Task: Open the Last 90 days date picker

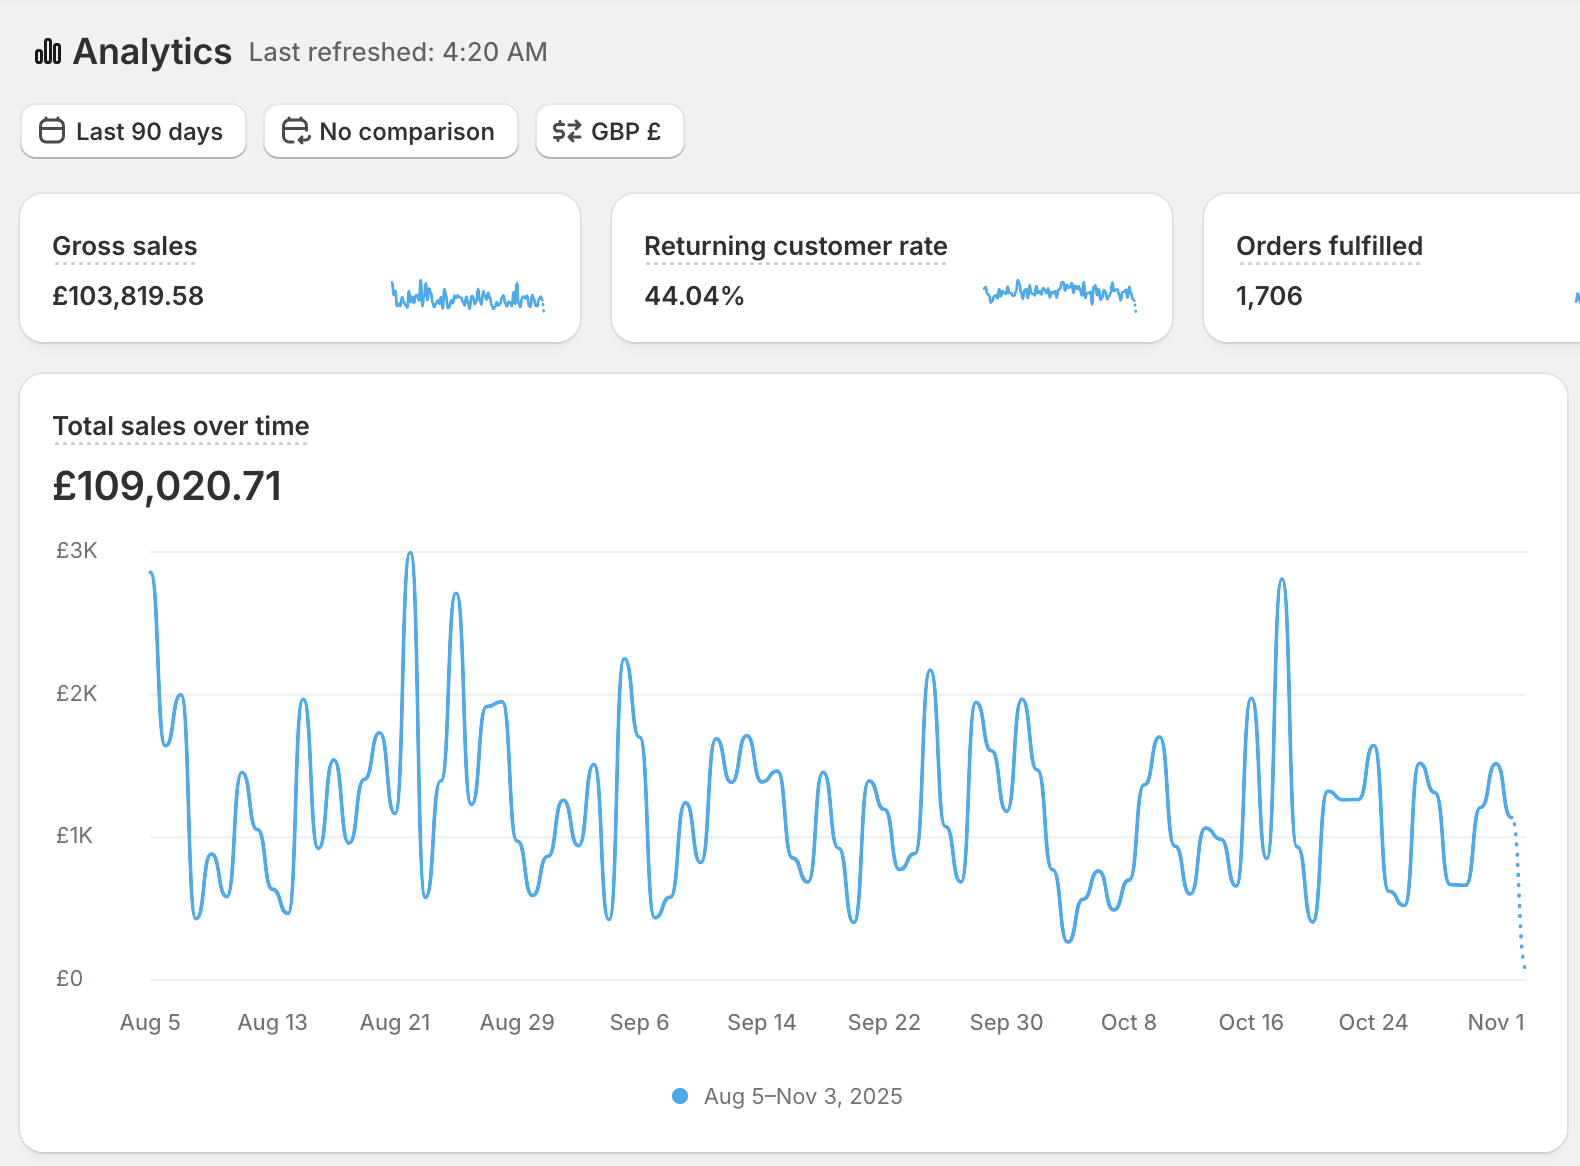Action: point(133,131)
